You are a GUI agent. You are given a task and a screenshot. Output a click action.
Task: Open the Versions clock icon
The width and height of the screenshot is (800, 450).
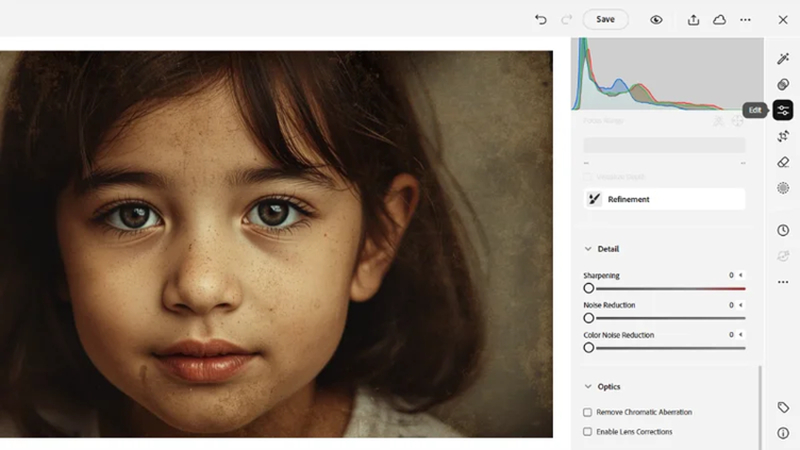coord(783,230)
